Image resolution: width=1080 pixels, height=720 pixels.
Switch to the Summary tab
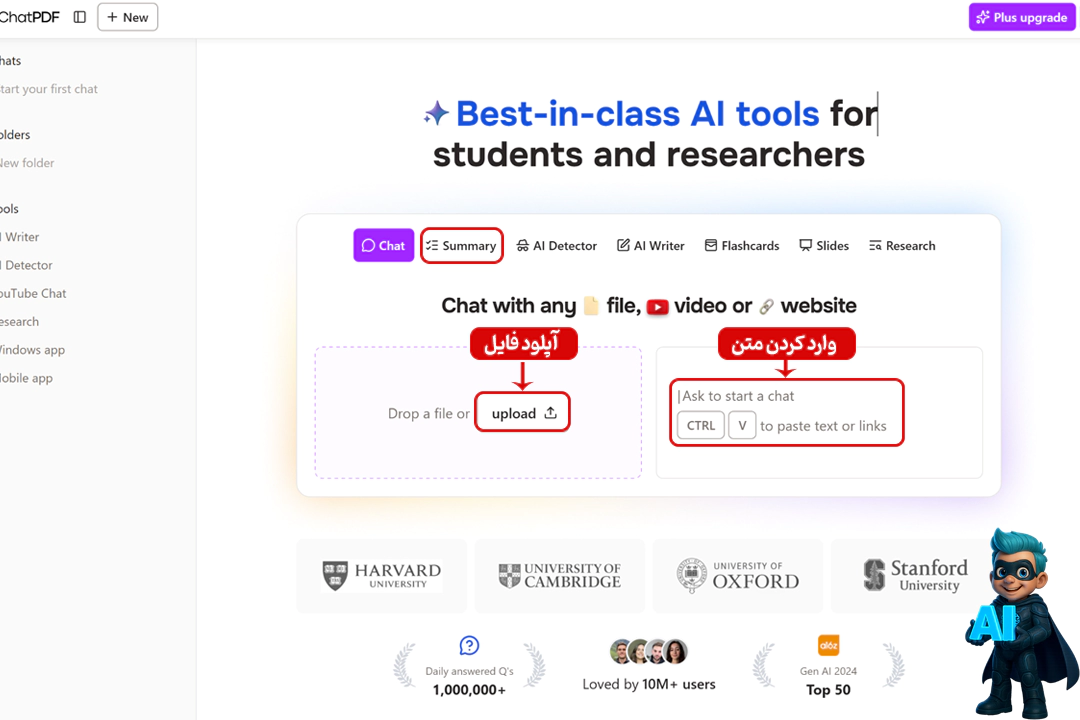click(x=462, y=245)
